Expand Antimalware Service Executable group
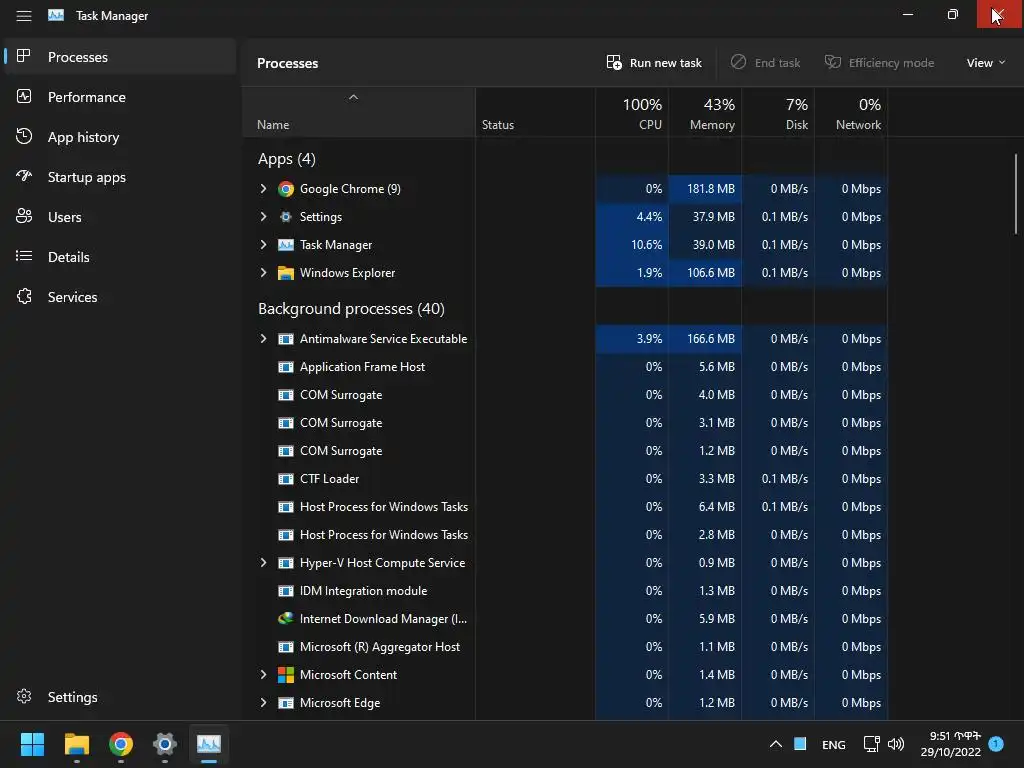The width and height of the screenshot is (1024, 768). click(x=263, y=339)
